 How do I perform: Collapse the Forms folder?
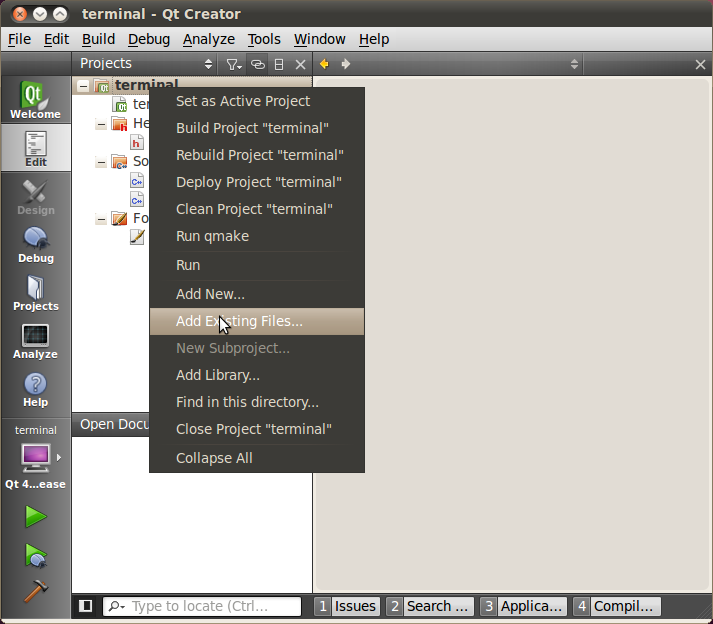tap(101, 219)
